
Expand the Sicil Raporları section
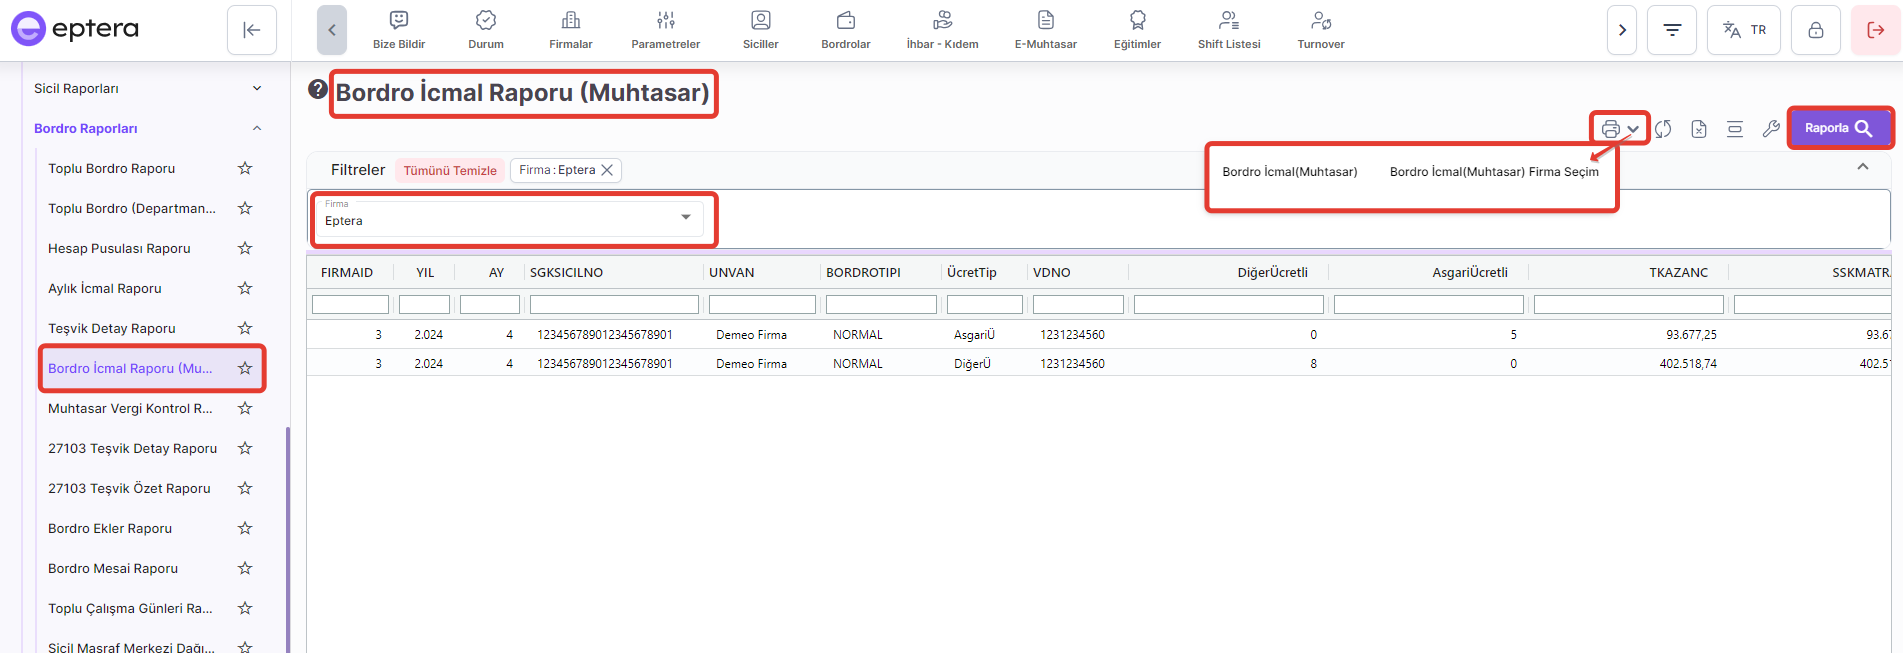pyautogui.click(x=257, y=88)
